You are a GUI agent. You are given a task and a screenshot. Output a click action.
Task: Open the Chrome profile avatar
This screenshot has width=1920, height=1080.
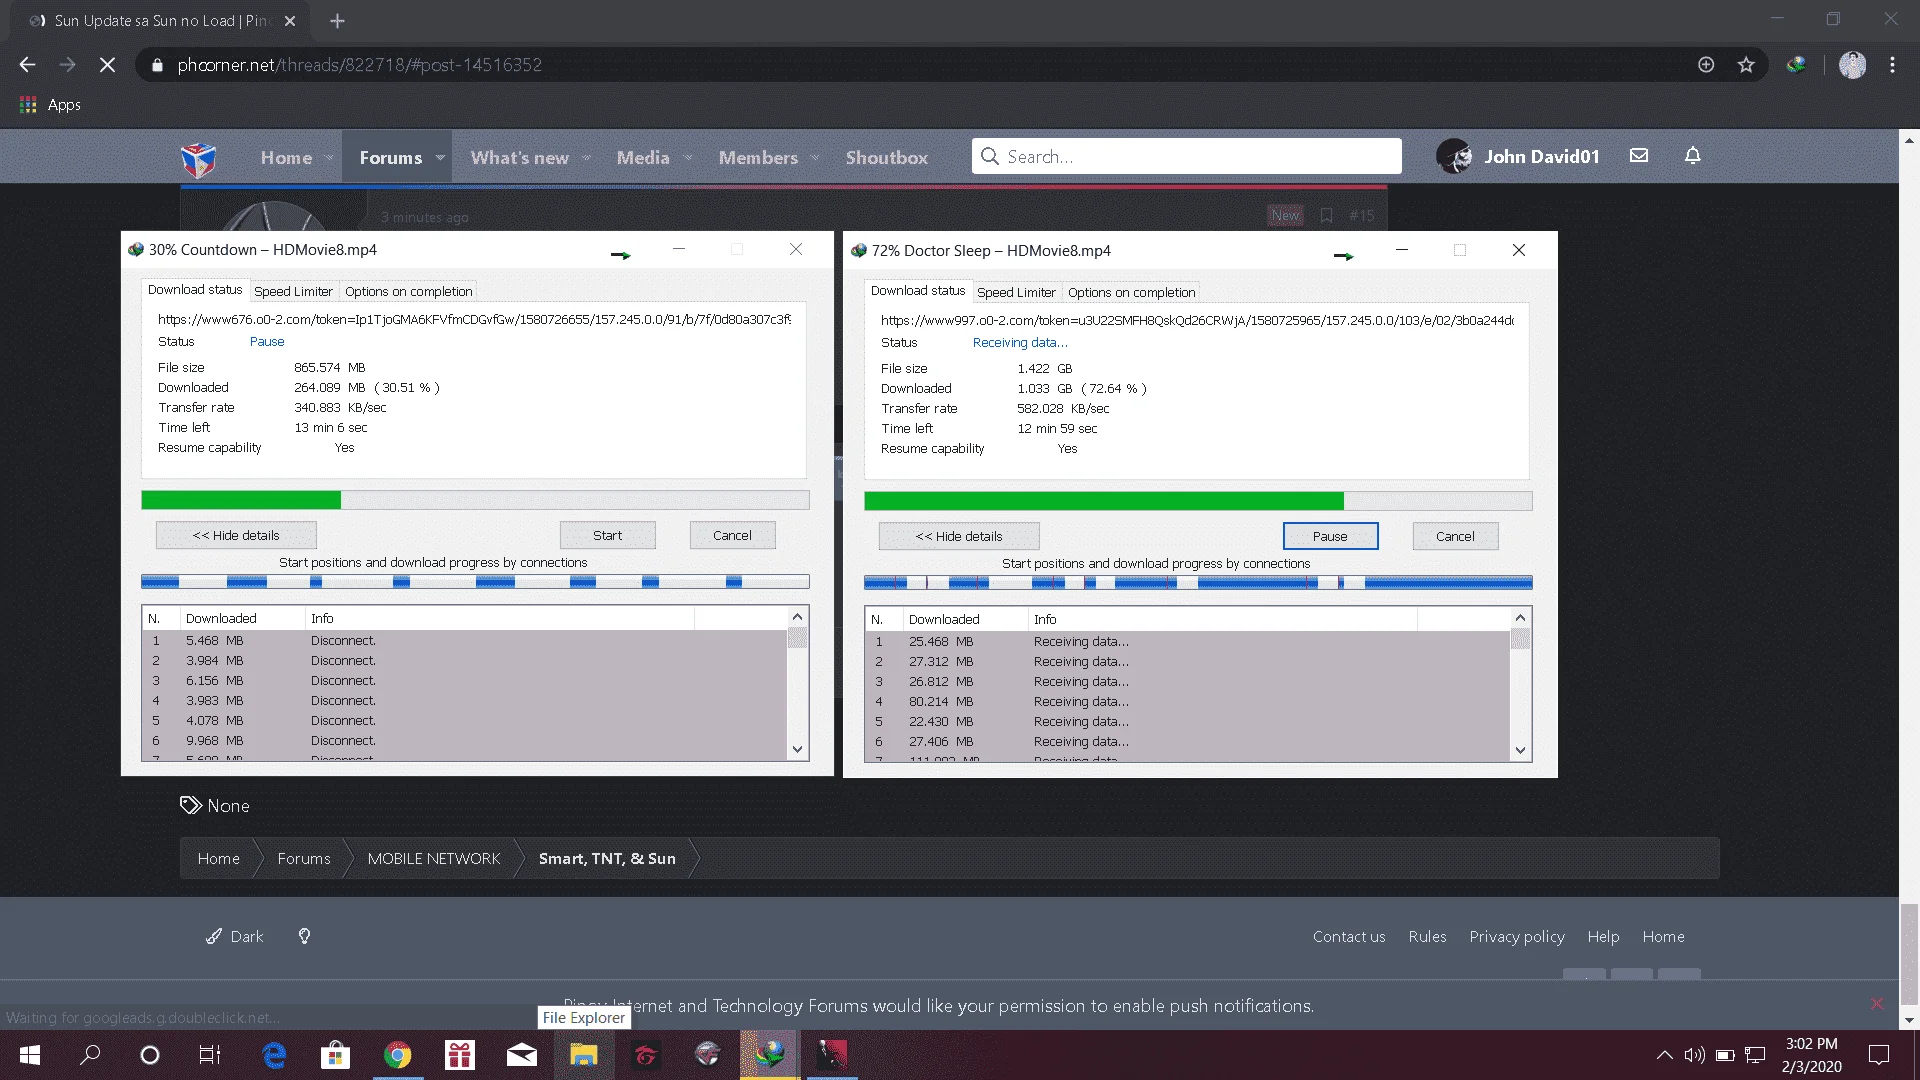[x=1852, y=65]
